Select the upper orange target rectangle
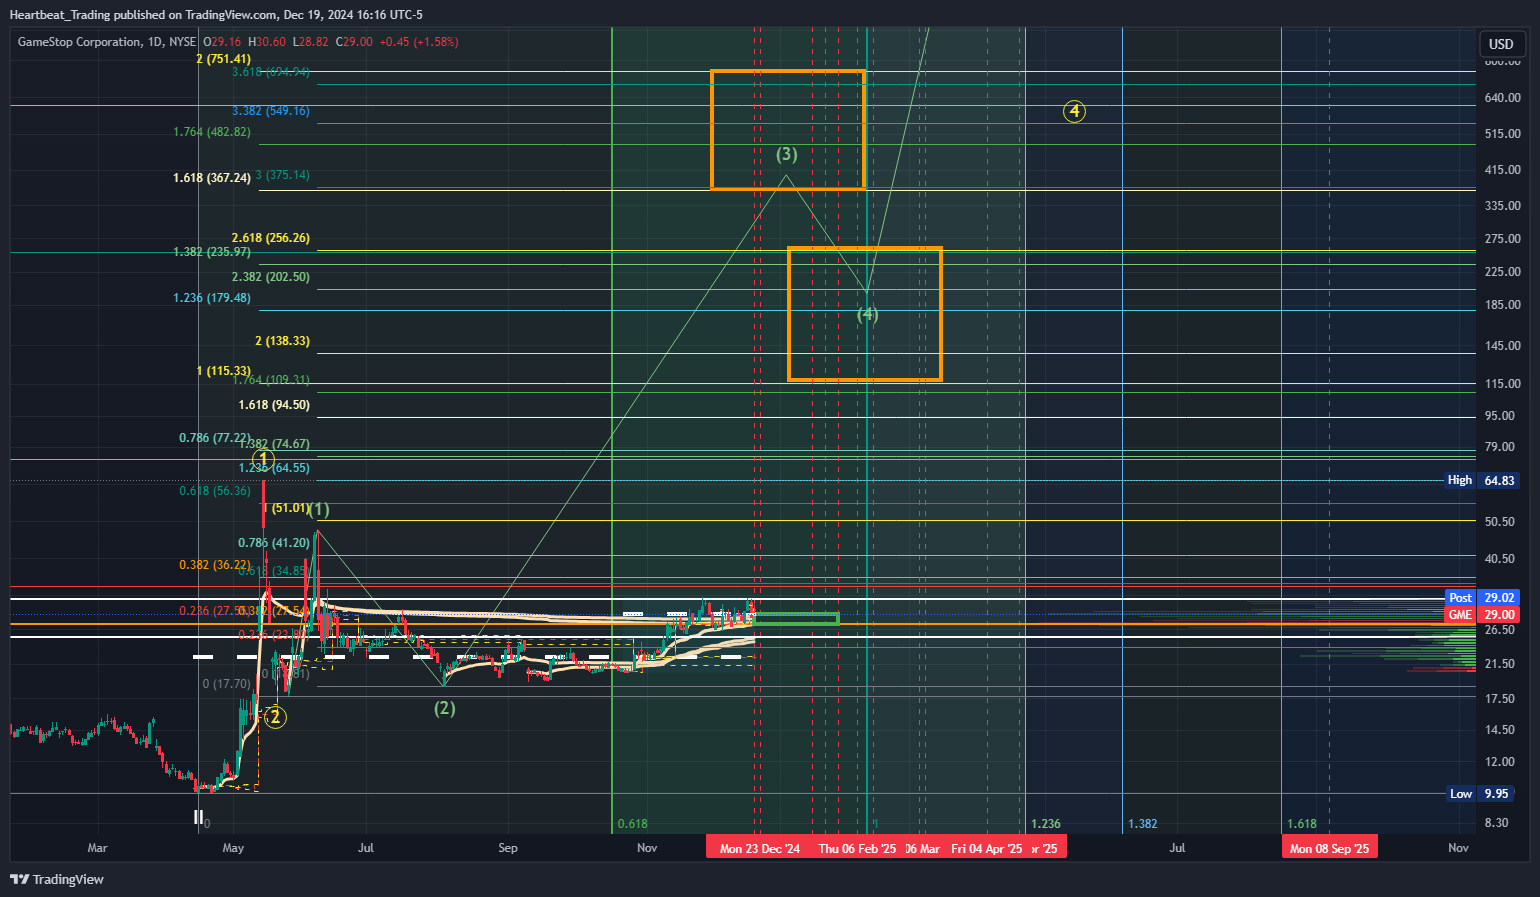This screenshot has height=897, width=1540. (x=787, y=130)
